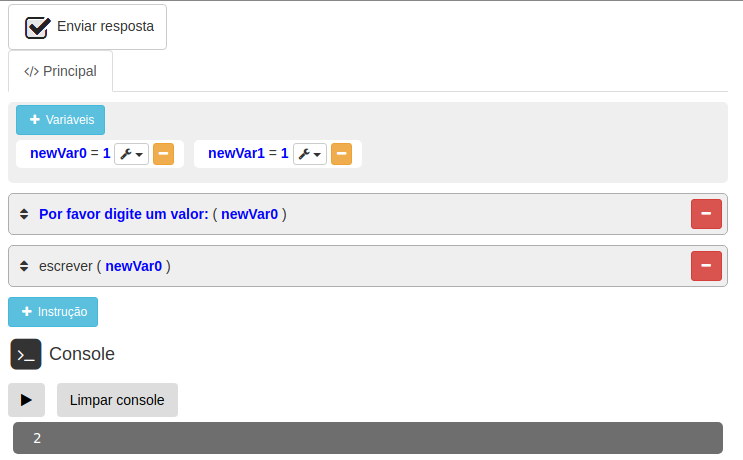Click the Console terminal icon
The width and height of the screenshot is (743, 460).
click(x=26, y=354)
